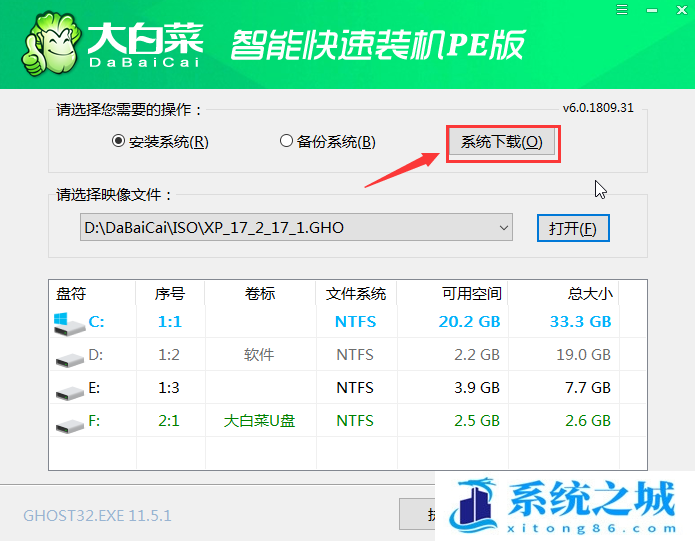Click the 33.3 GB total size value
This screenshot has width=695, height=541.
581,322
